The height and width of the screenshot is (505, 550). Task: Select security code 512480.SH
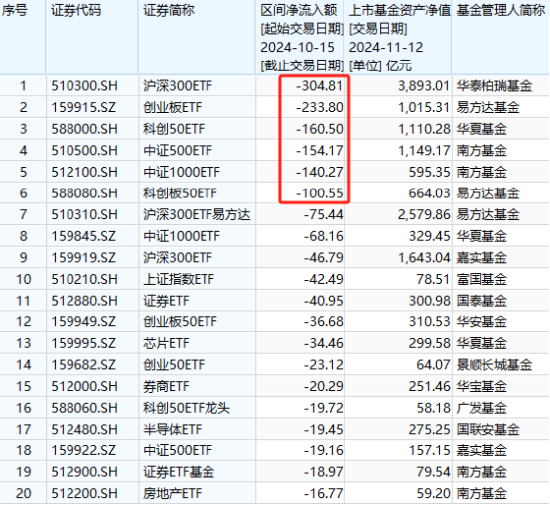click(84, 430)
